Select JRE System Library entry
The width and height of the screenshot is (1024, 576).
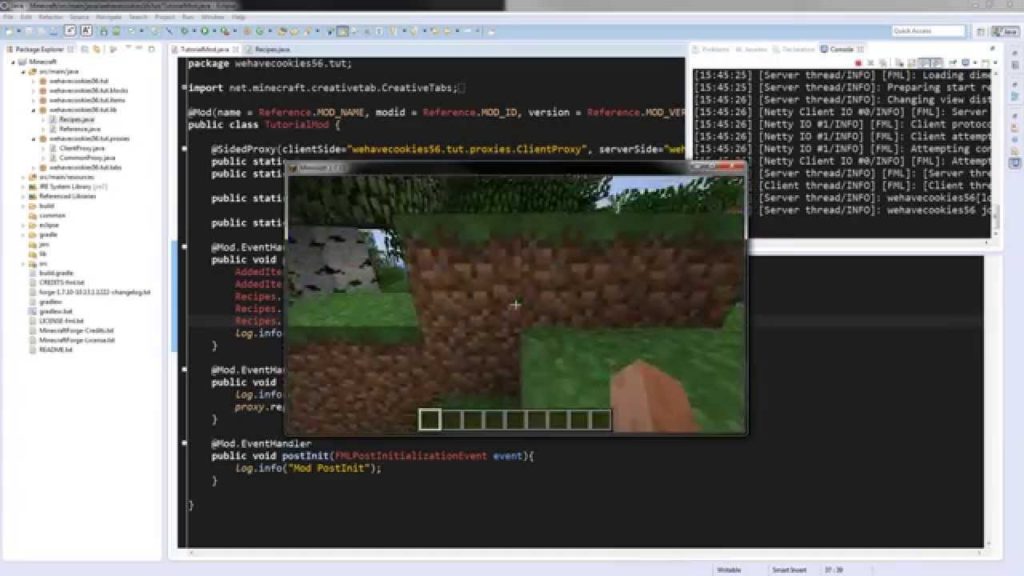coord(72,187)
